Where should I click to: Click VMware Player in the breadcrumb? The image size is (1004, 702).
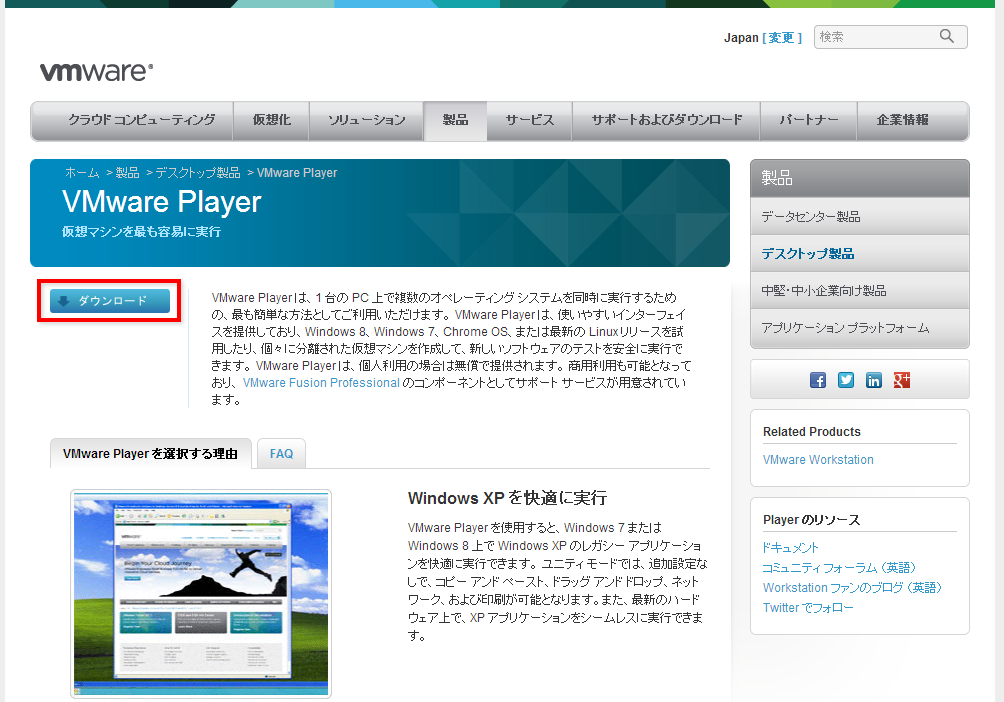(297, 173)
